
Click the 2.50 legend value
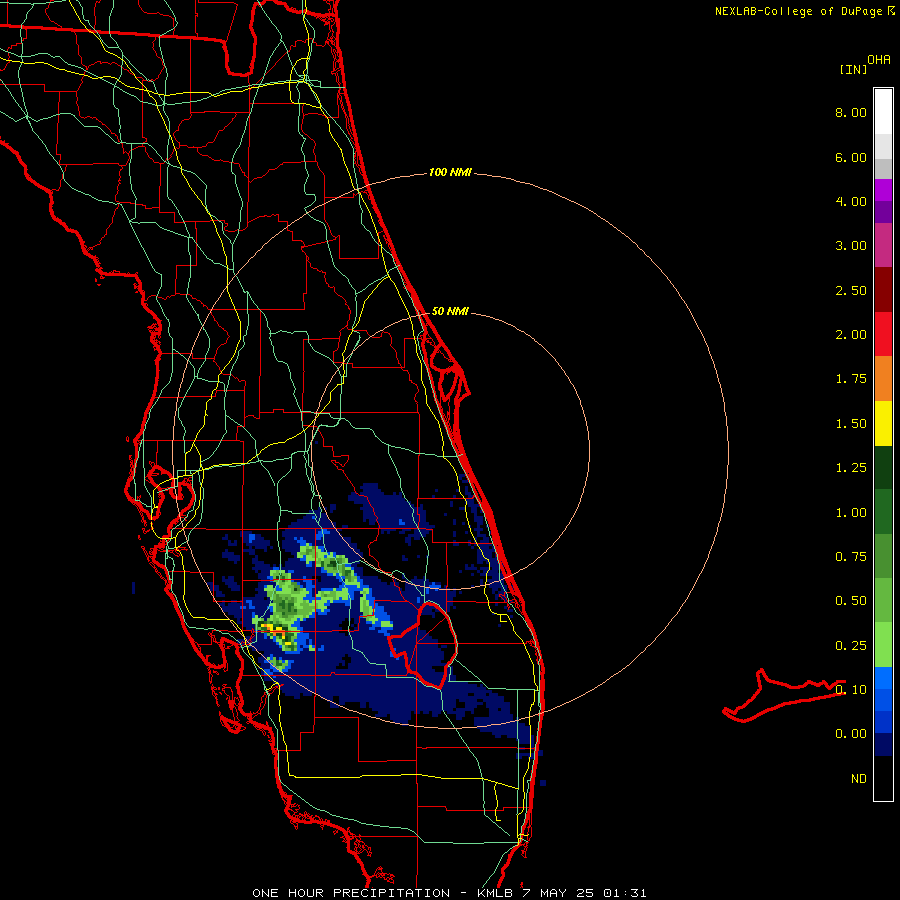[851, 290]
